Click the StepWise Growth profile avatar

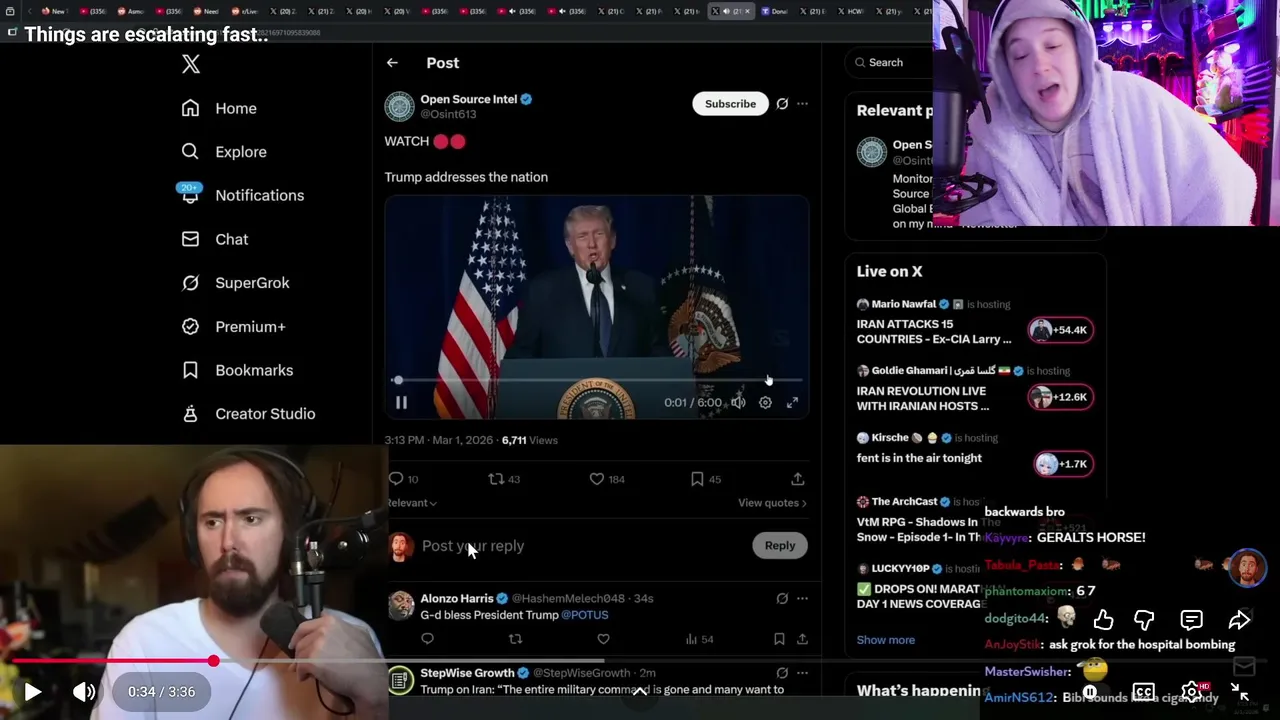tap(400, 681)
